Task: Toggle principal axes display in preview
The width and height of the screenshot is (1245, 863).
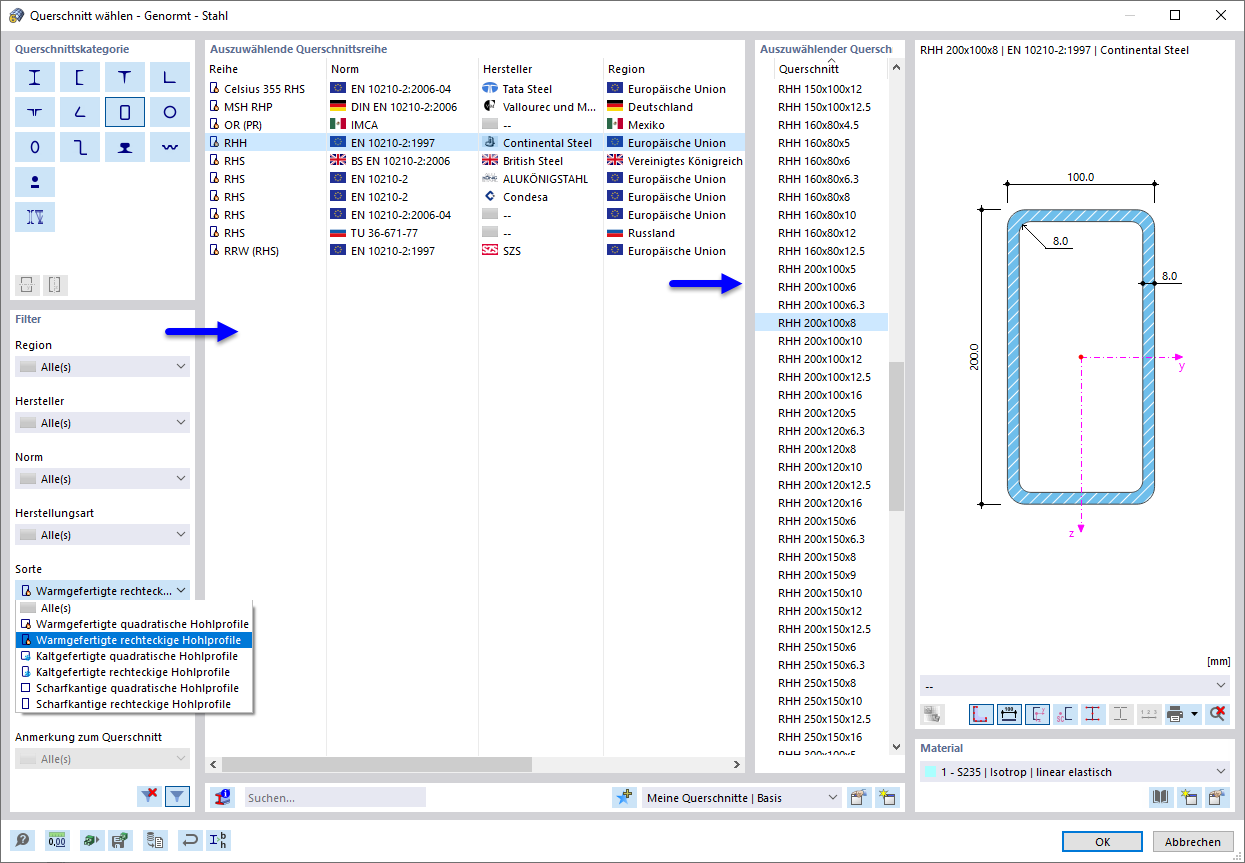Action: click(1037, 714)
